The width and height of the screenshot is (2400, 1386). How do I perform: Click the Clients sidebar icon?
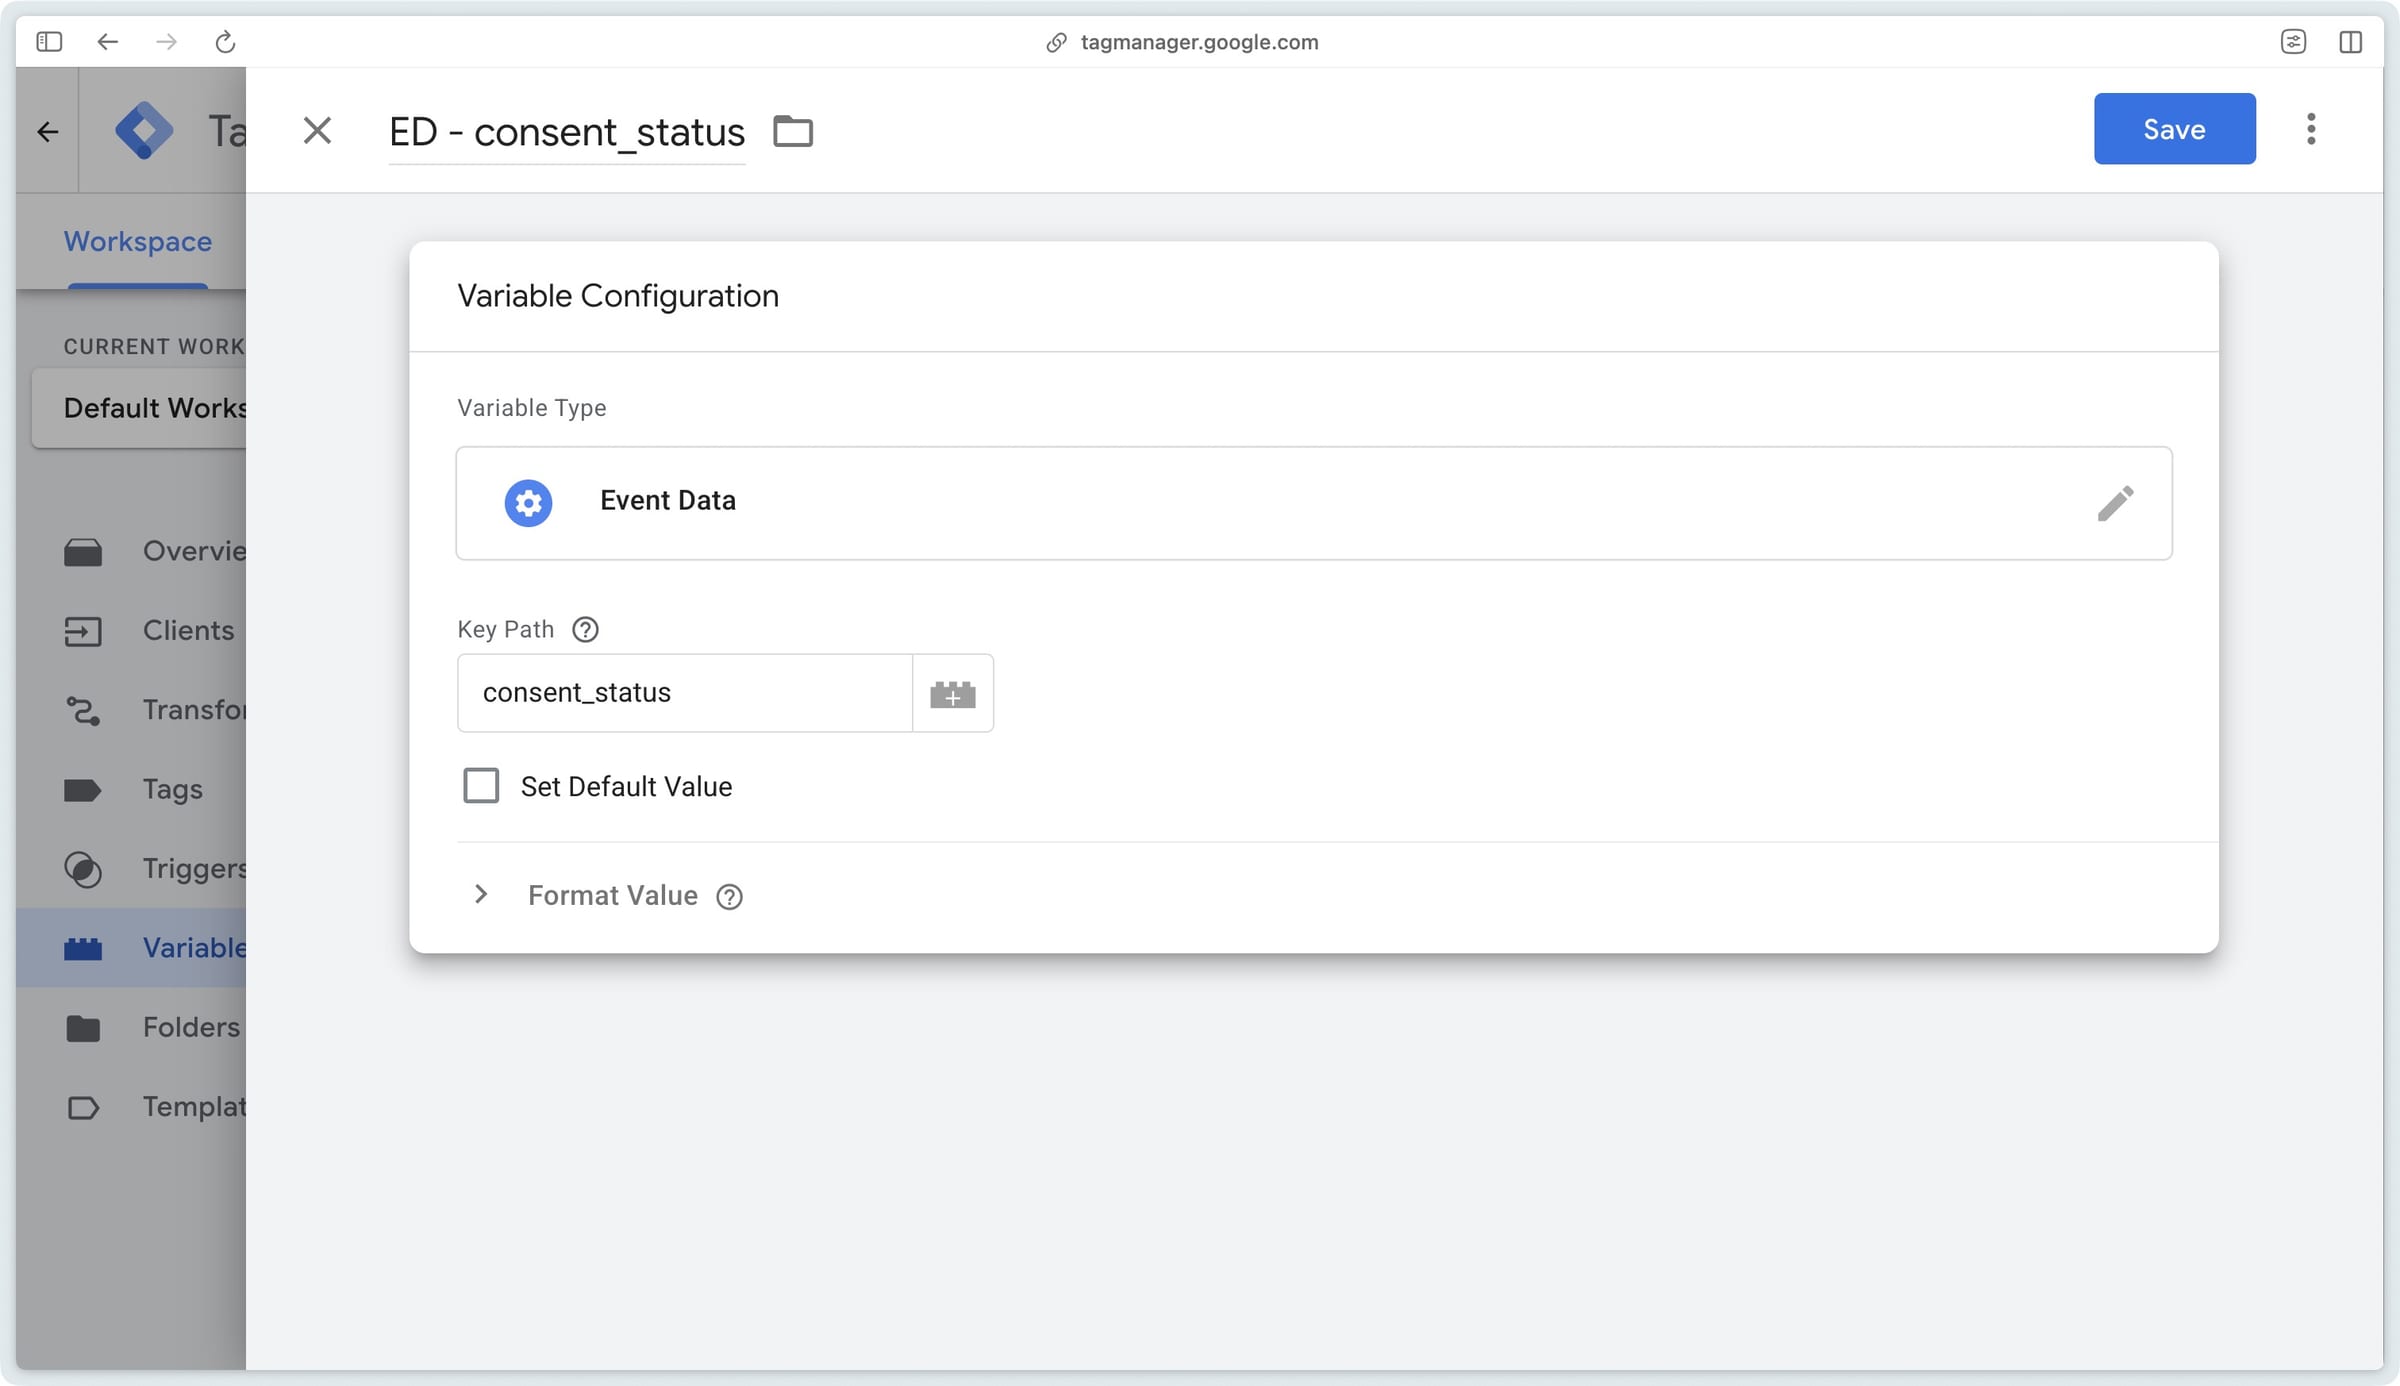tap(83, 631)
